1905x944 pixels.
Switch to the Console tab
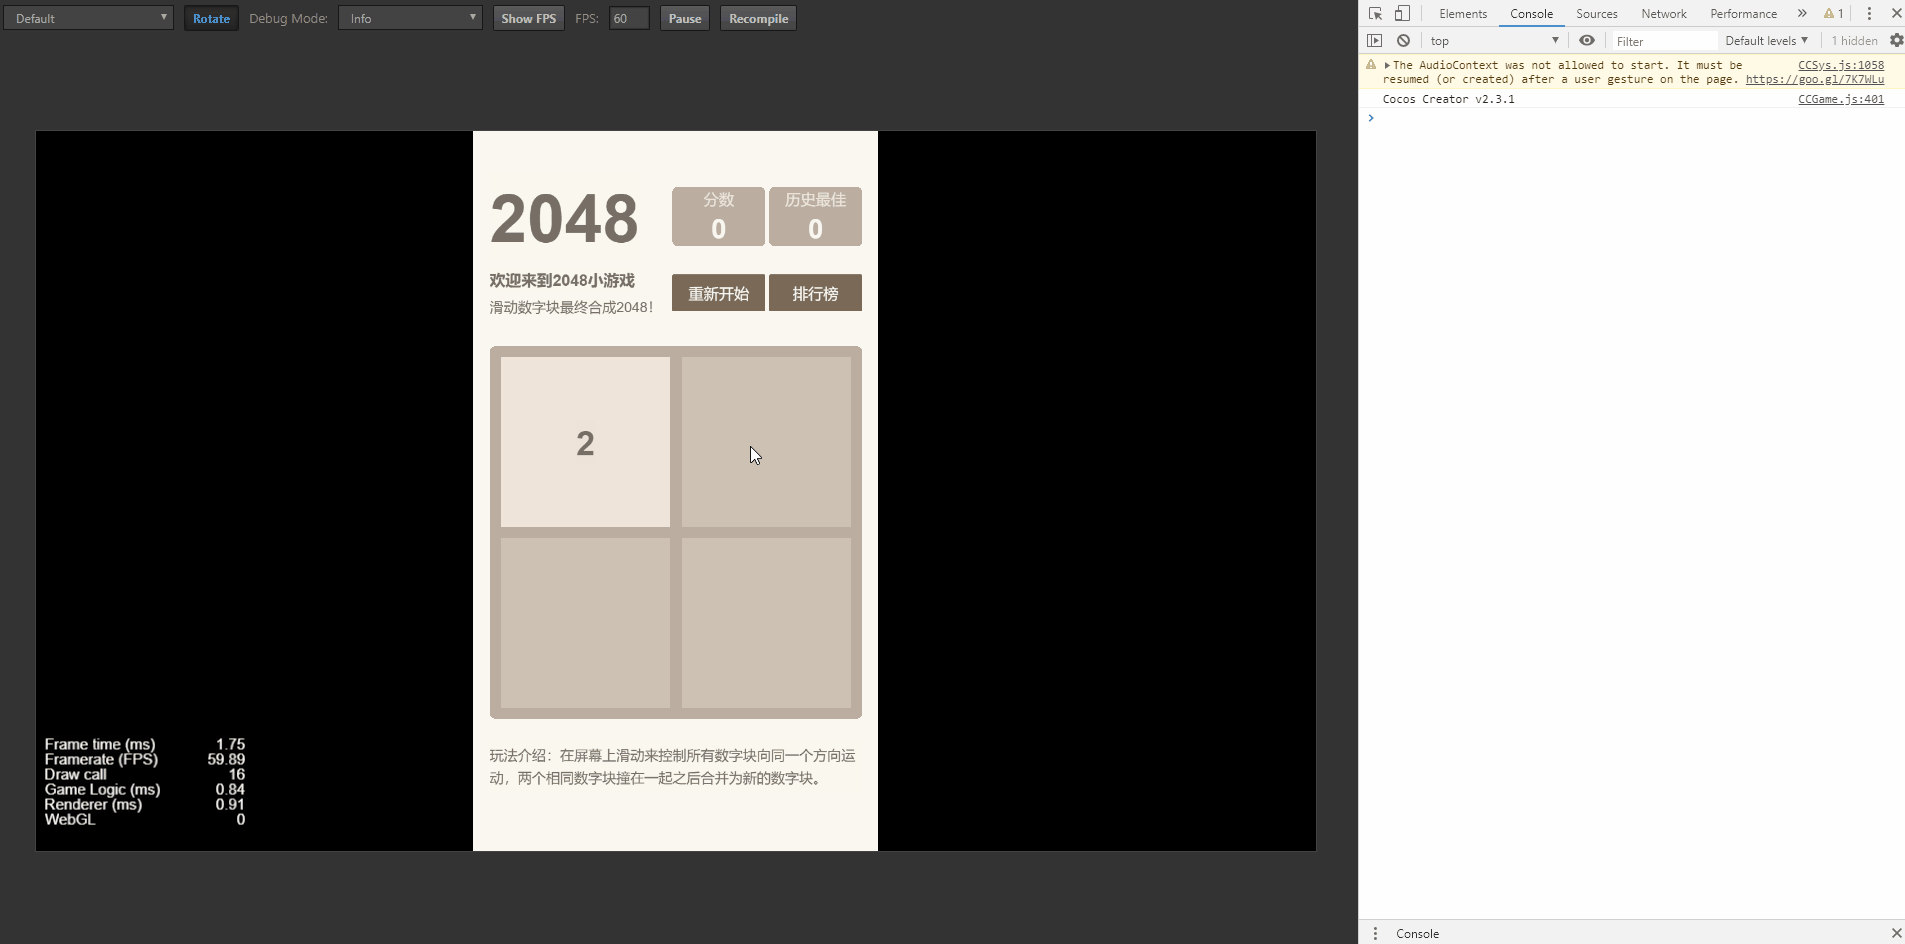[1531, 14]
